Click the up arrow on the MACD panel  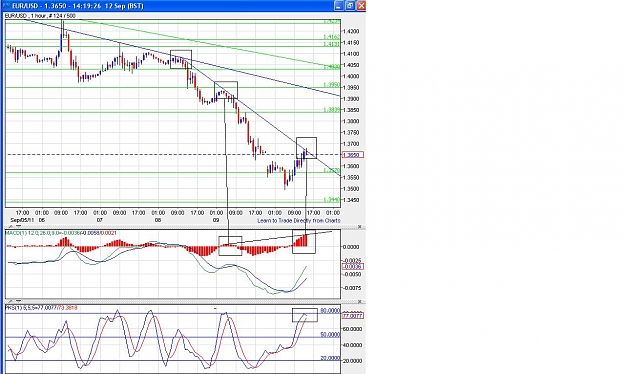10,226
